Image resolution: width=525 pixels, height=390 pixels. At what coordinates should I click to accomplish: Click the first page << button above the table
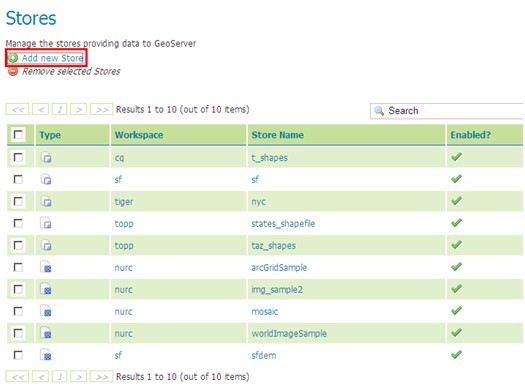(17, 109)
